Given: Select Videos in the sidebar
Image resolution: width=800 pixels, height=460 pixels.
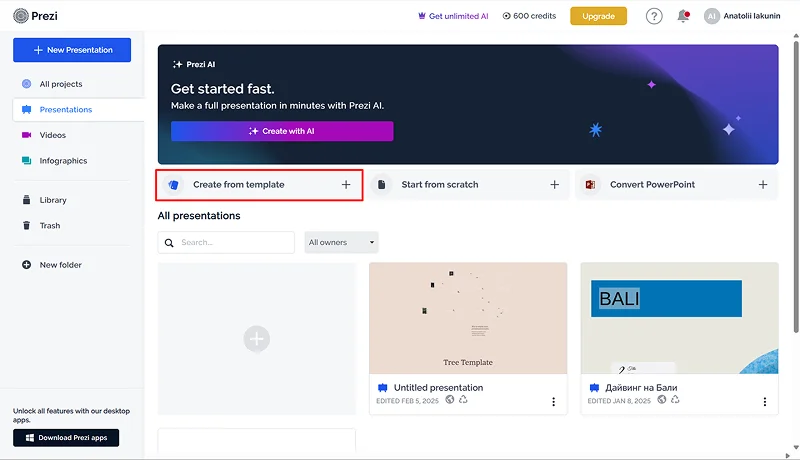Looking at the screenshot, I should pos(53,135).
